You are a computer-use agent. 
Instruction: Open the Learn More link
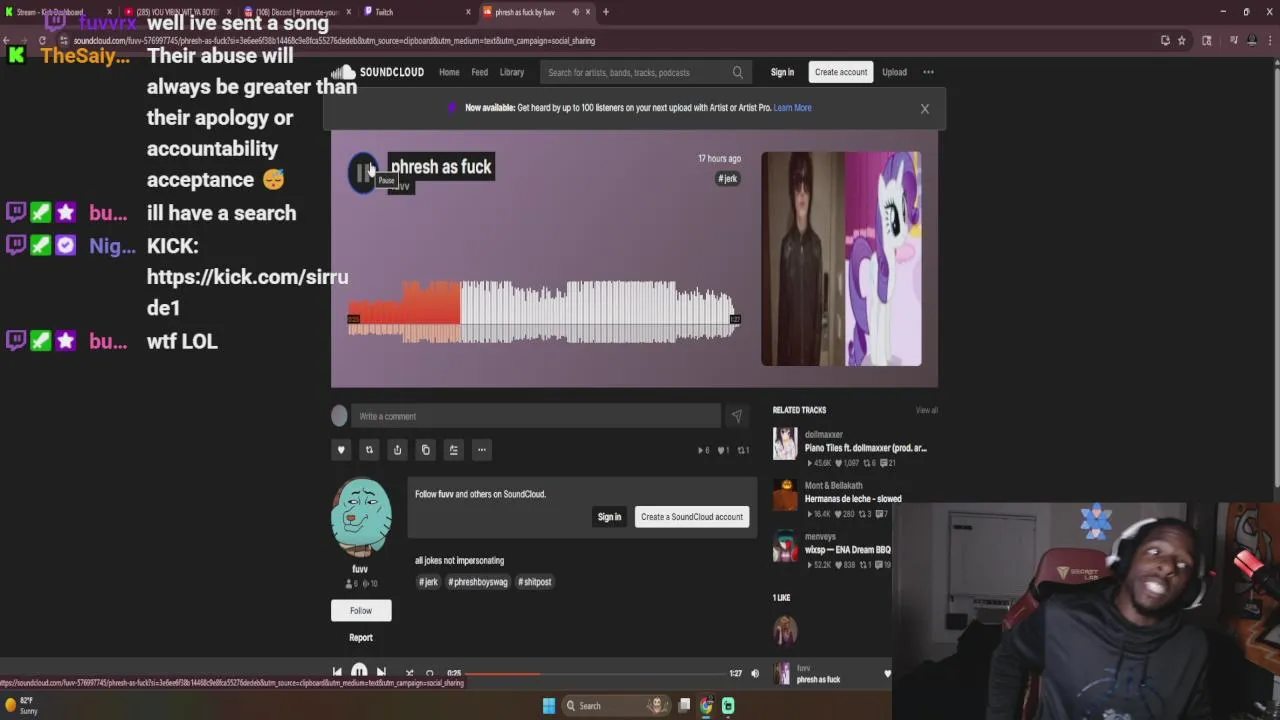(x=792, y=108)
